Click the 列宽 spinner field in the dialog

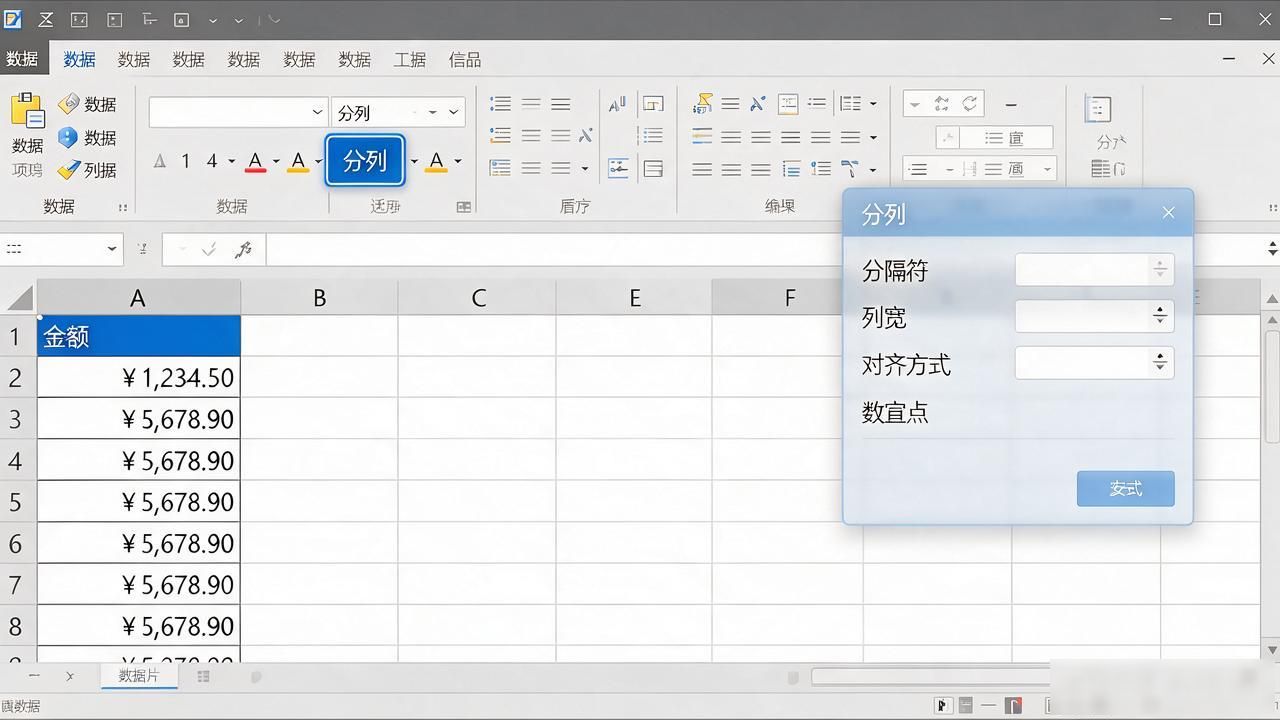1094,316
